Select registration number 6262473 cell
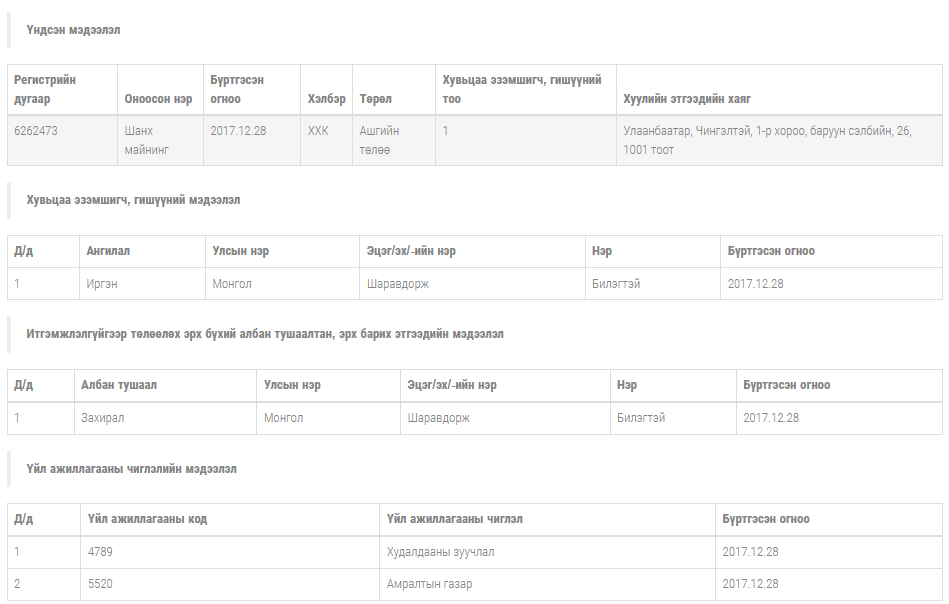The width and height of the screenshot is (949, 604). click(x=35, y=131)
